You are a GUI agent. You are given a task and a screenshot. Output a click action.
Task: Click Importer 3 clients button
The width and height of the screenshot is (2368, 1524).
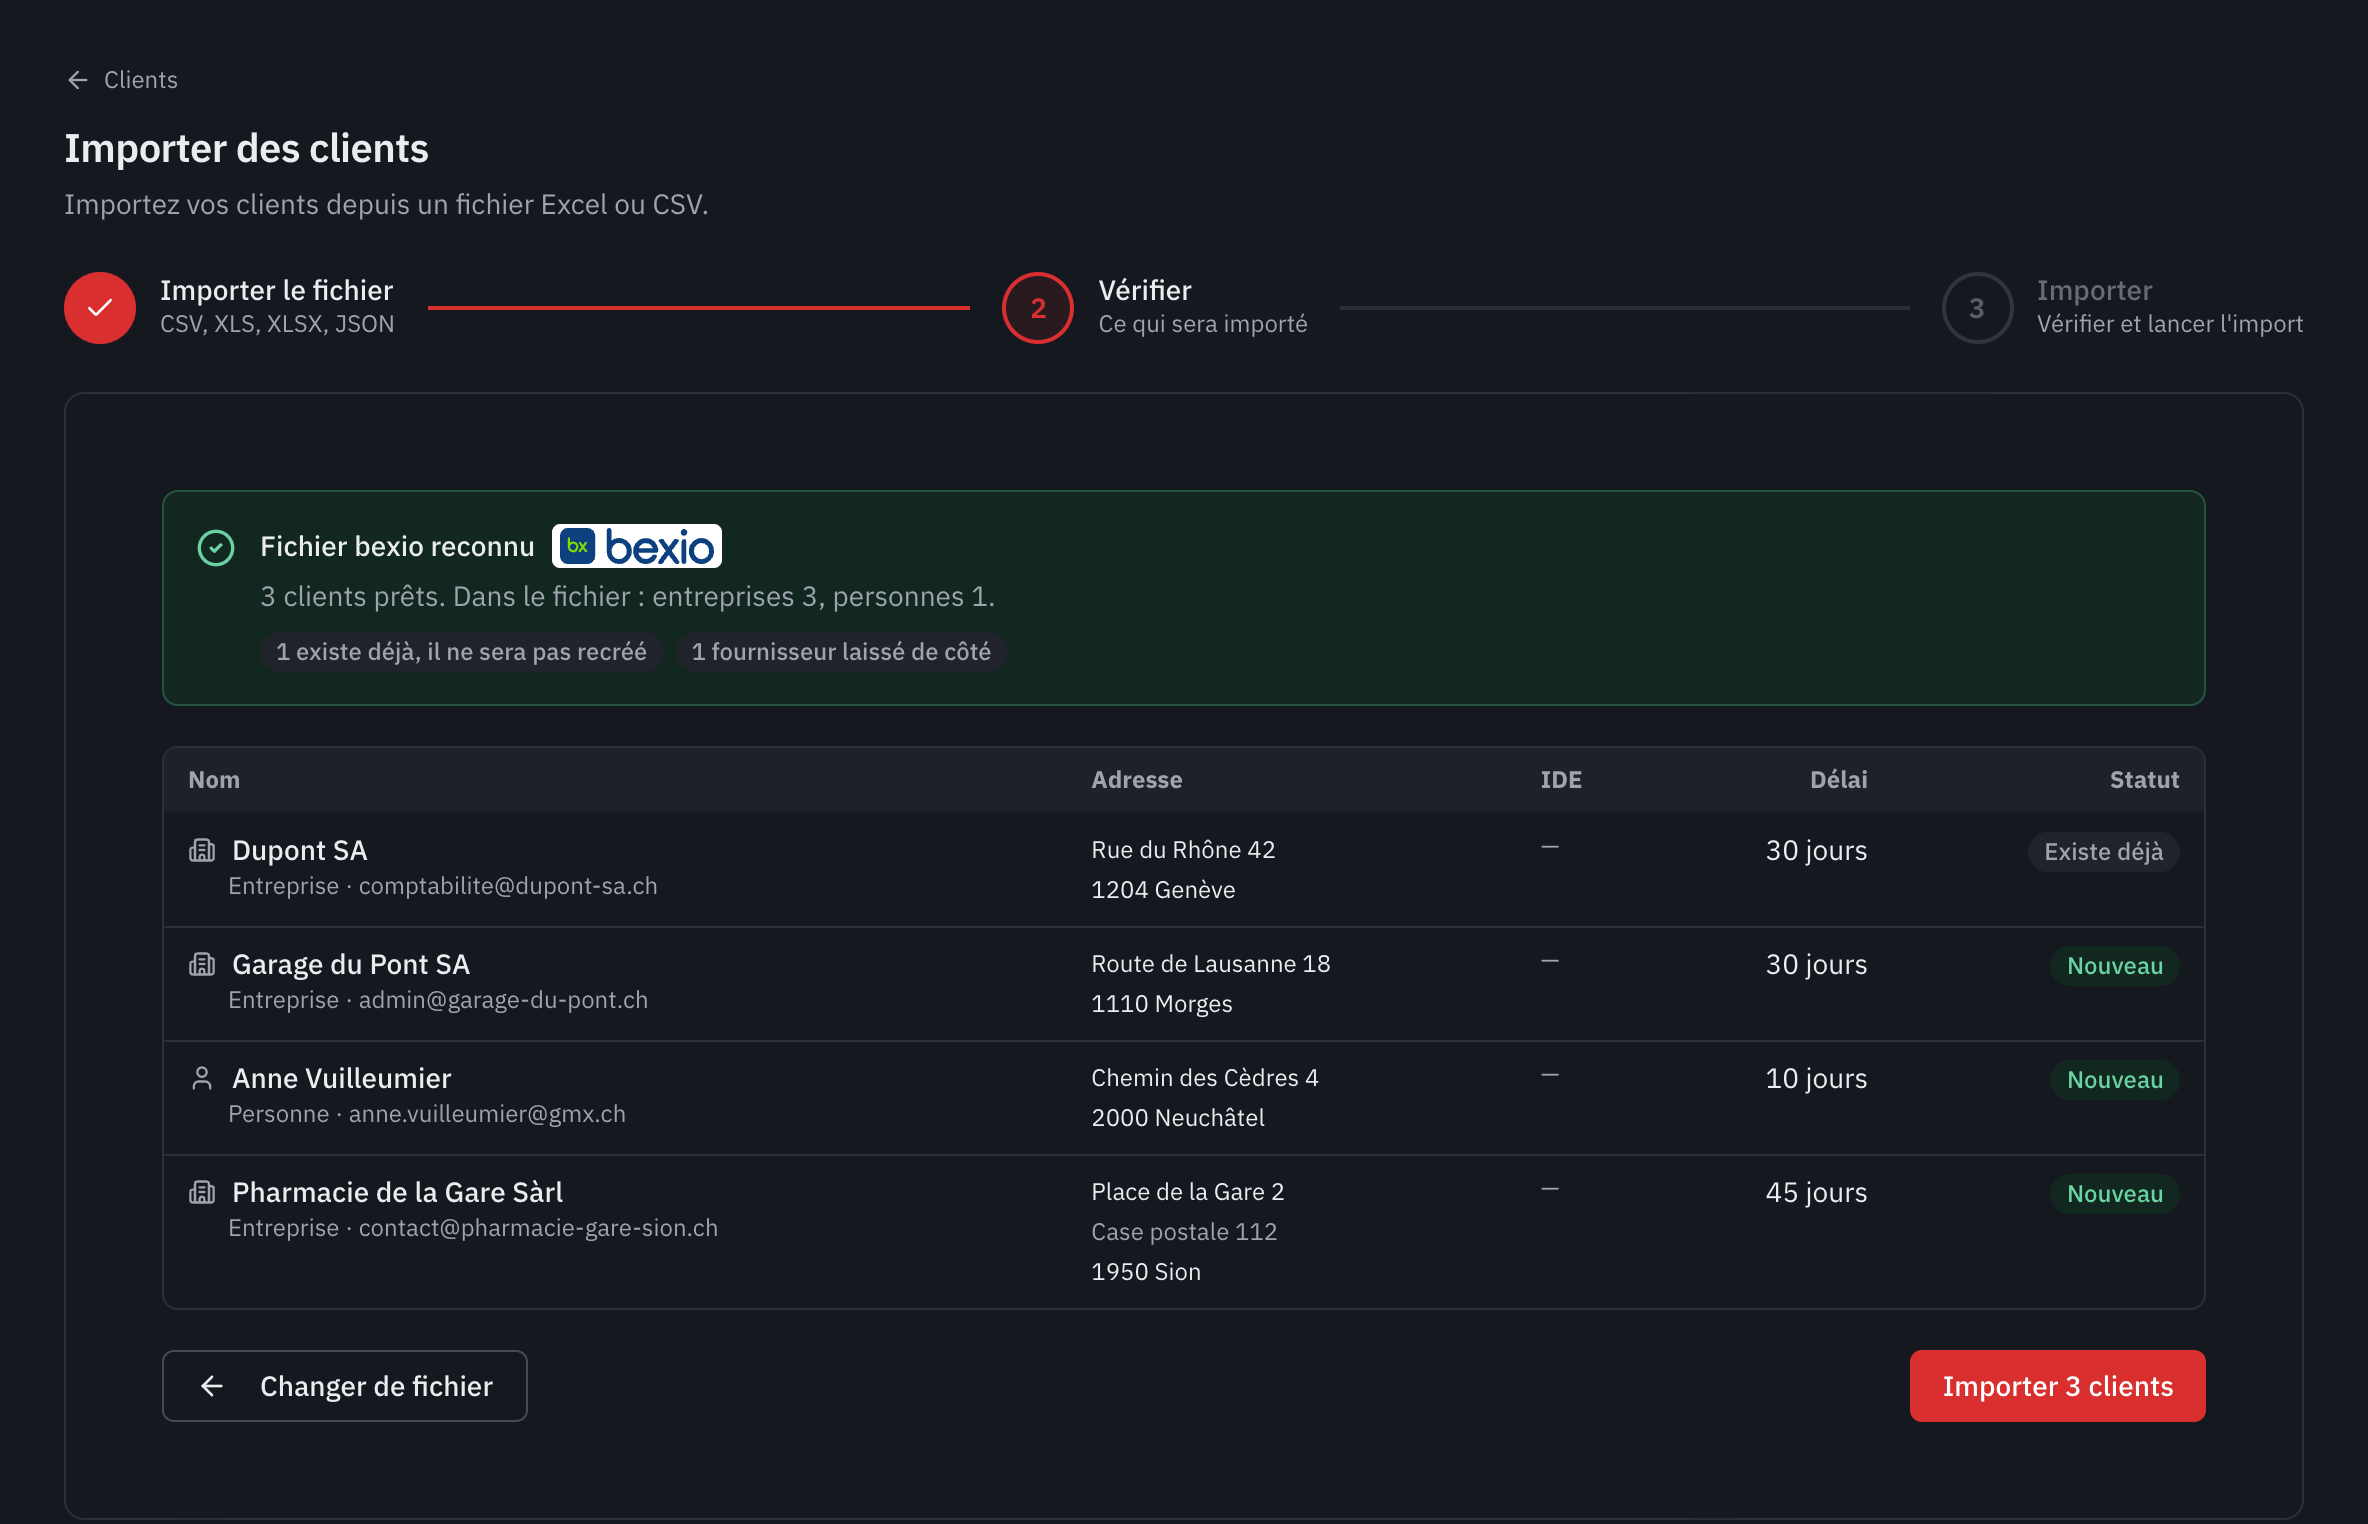(2057, 1386)
